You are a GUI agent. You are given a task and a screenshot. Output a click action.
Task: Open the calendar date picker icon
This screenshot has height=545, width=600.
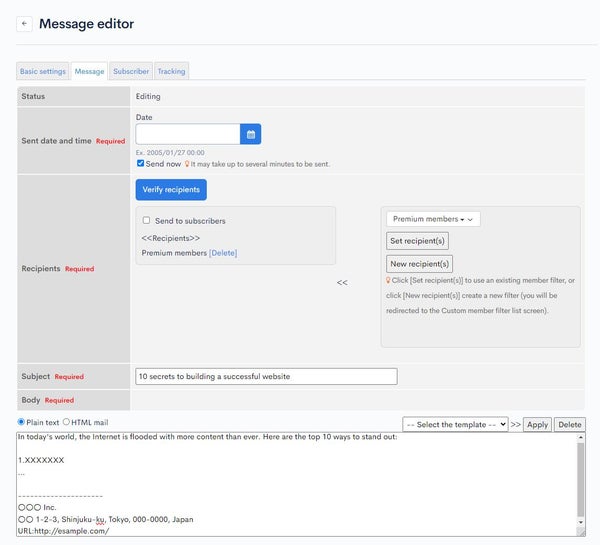click(x=251, y=134)
